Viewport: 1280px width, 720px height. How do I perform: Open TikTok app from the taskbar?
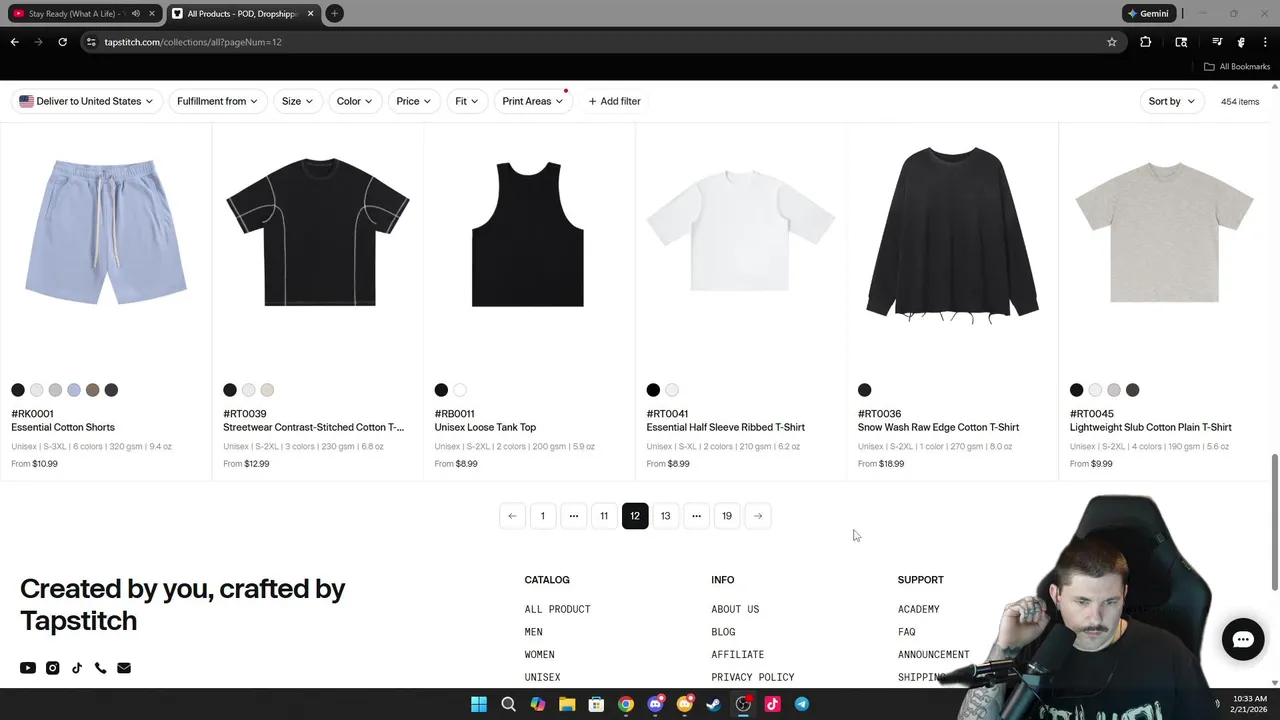pos(772,704)
